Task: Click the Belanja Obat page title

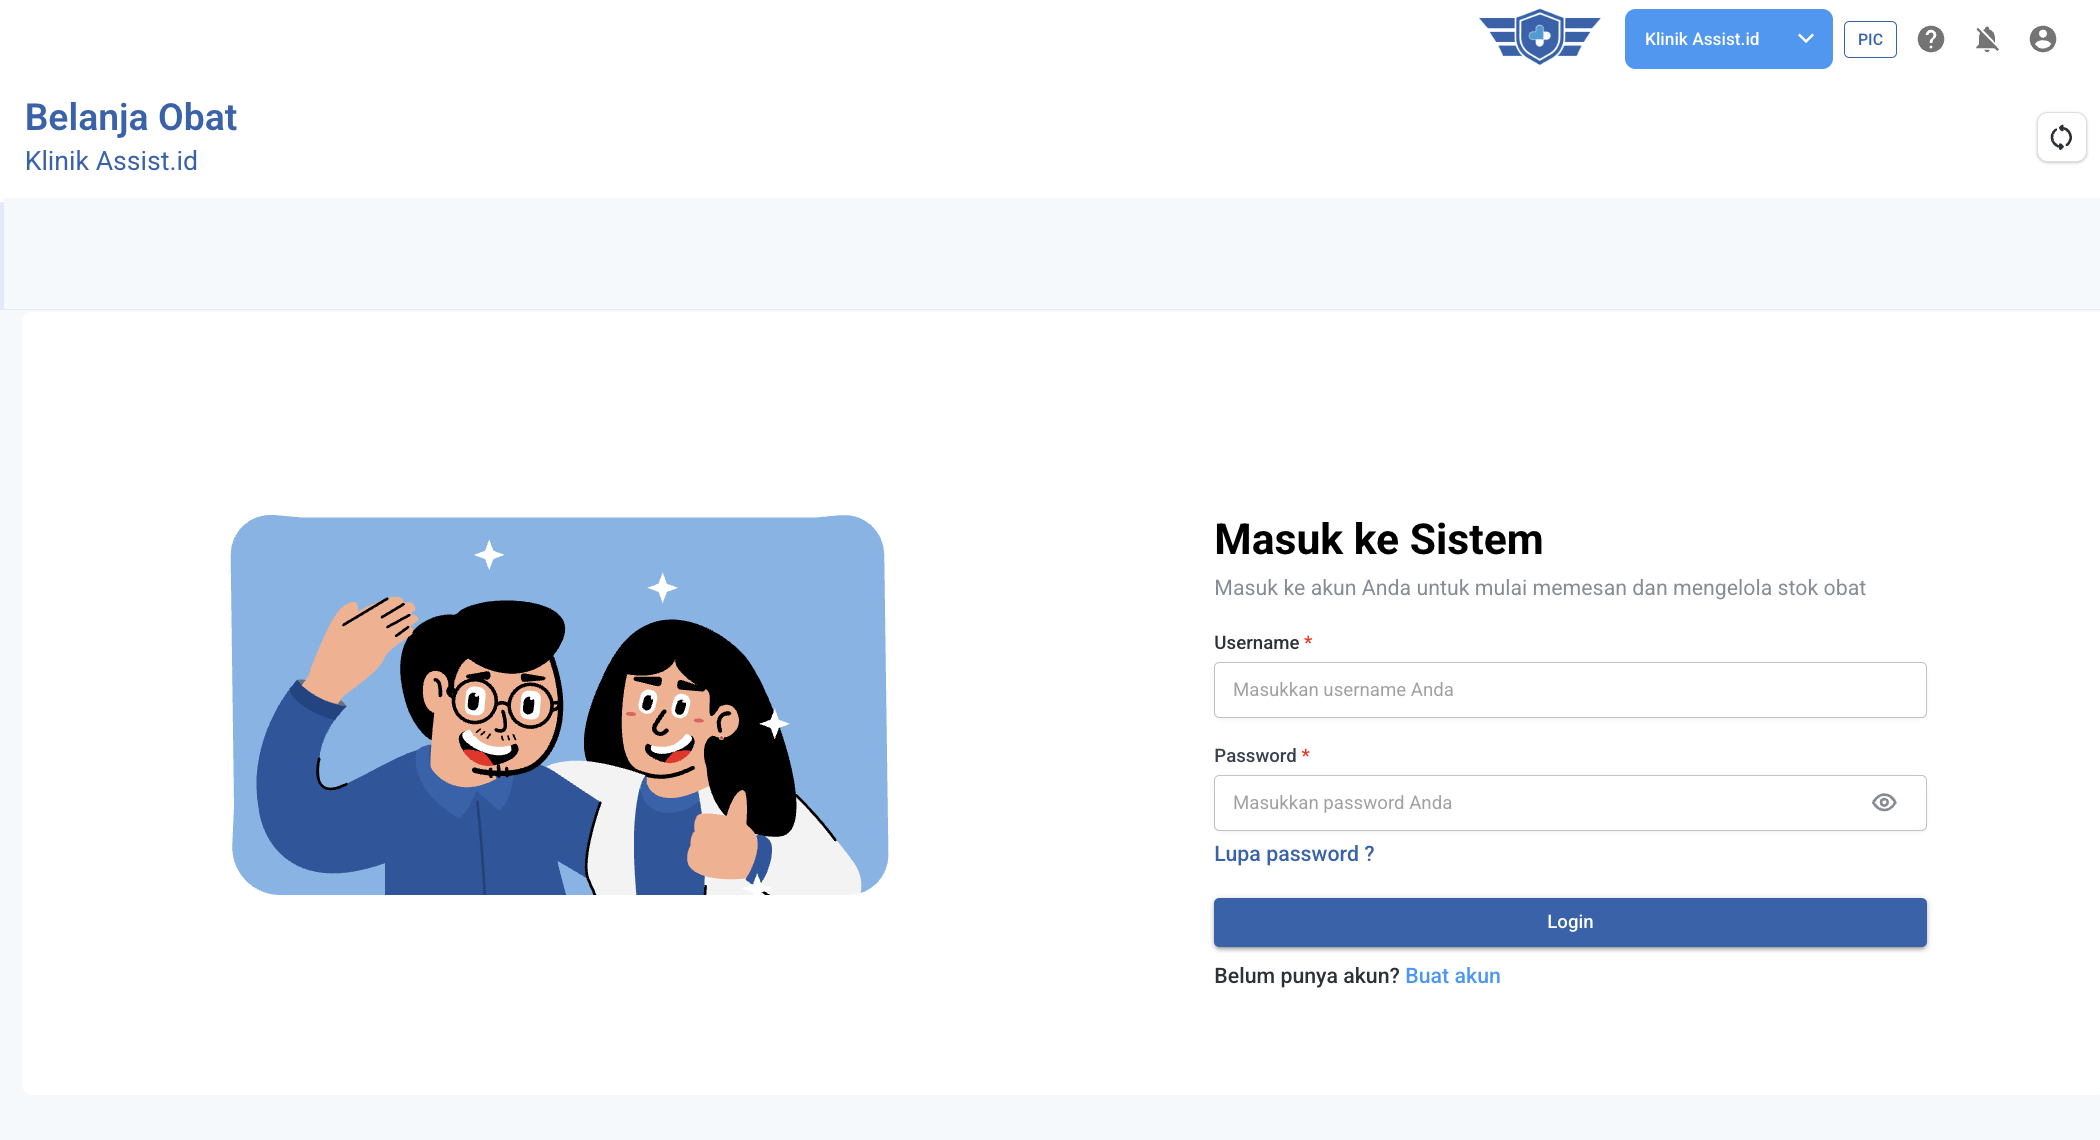Action: point(131,117)
